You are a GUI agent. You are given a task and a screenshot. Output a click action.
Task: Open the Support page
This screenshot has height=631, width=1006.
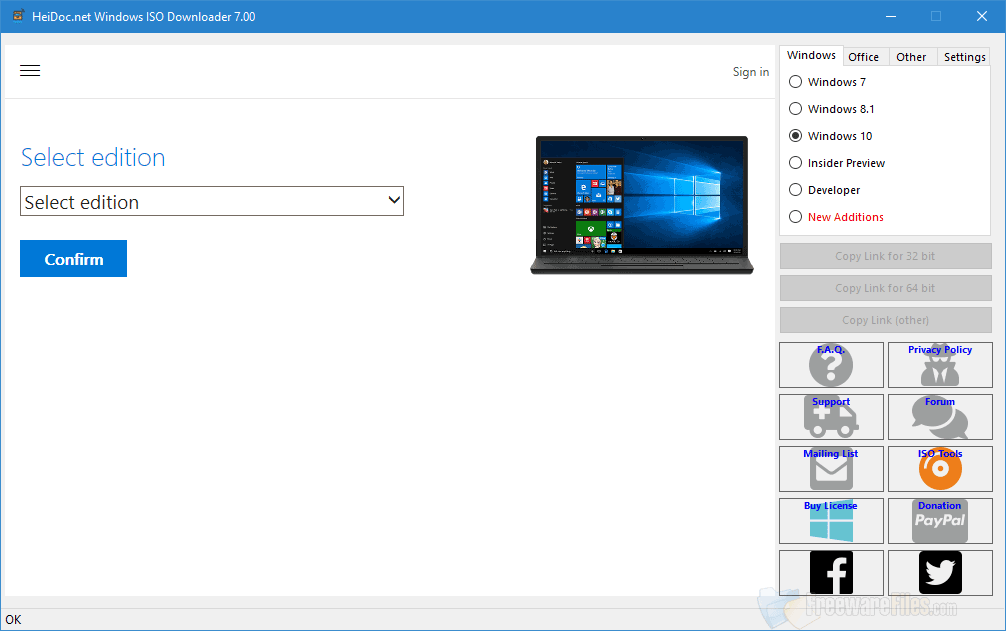[x=830, y=416]
